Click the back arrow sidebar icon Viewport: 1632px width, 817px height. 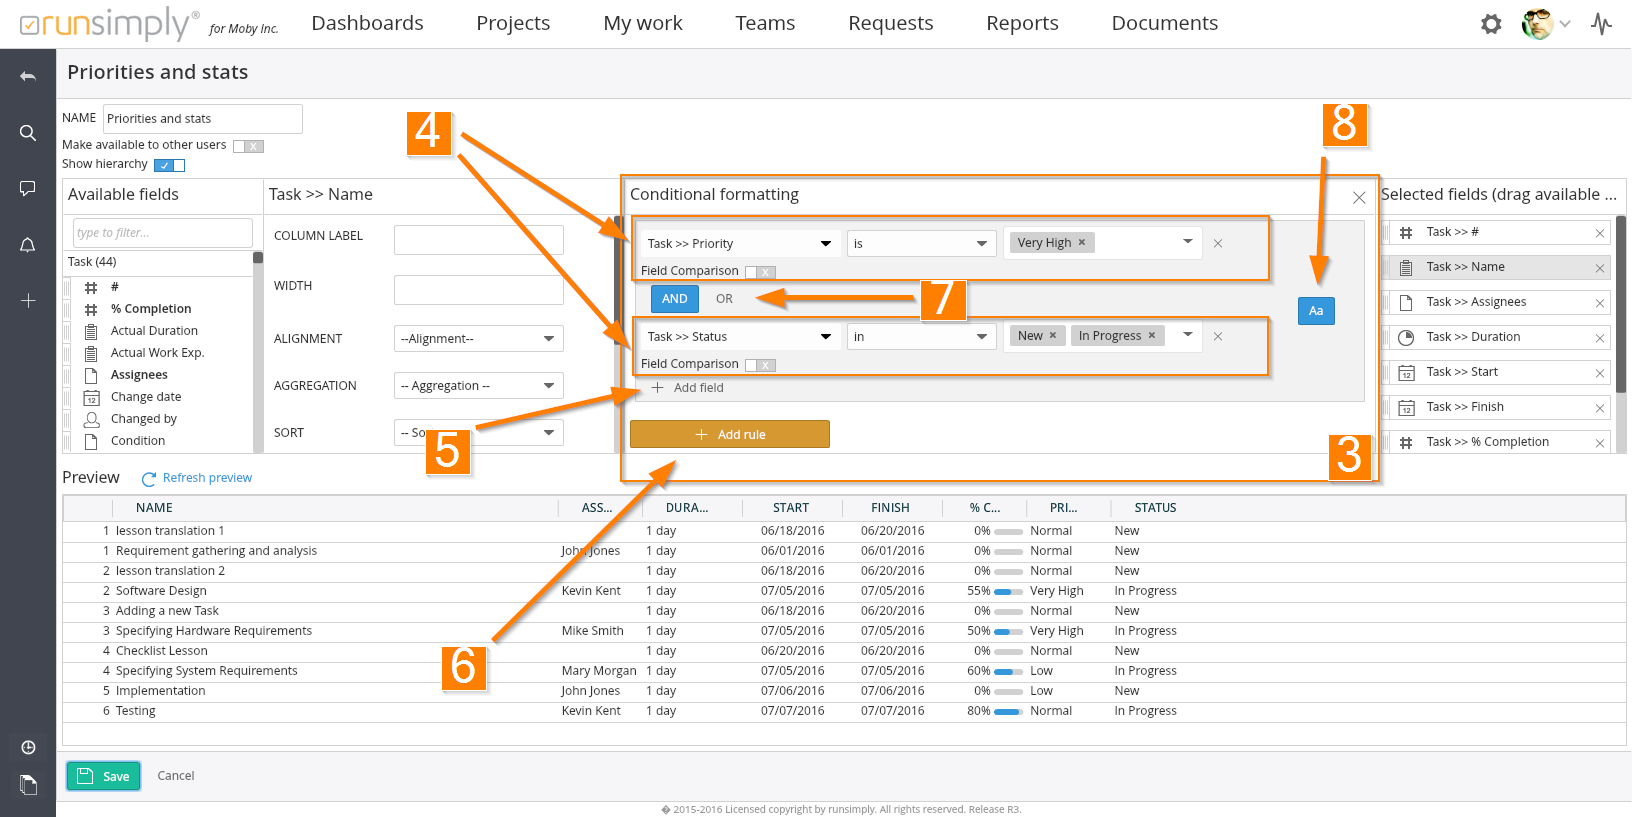28,77
